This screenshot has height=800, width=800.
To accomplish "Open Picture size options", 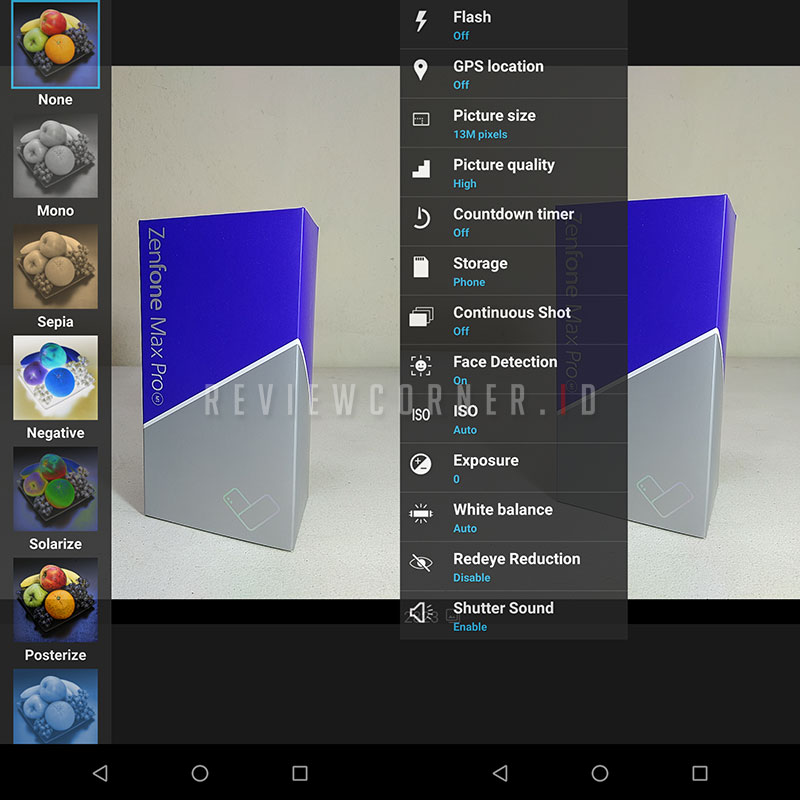I will (494, 123).
